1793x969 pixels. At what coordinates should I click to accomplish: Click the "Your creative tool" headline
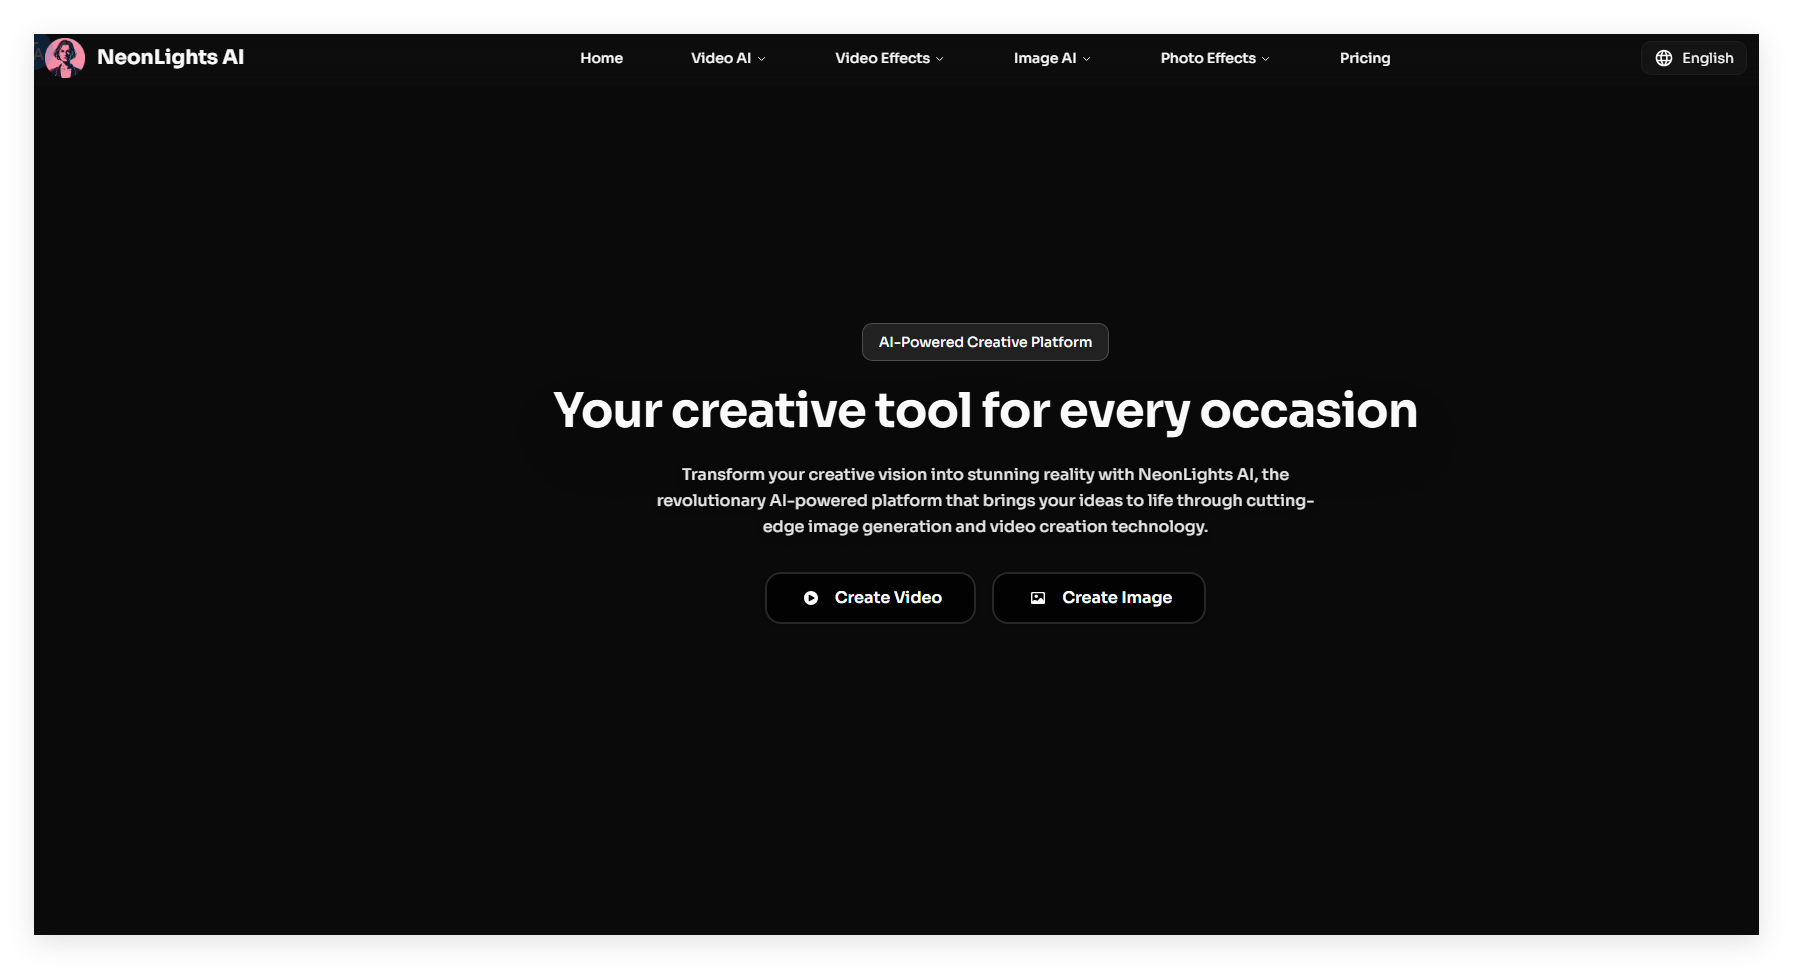click(985, 411)
